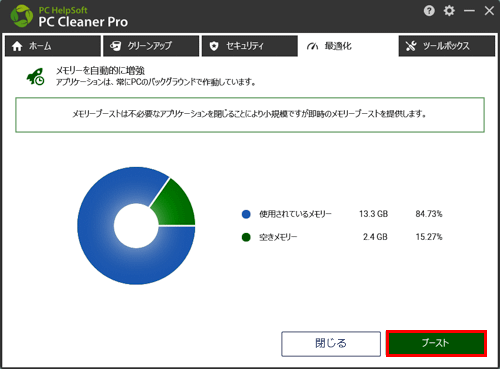Click the PC HelpSoft leaf logo
500x369 pixels.
point(22,16)
